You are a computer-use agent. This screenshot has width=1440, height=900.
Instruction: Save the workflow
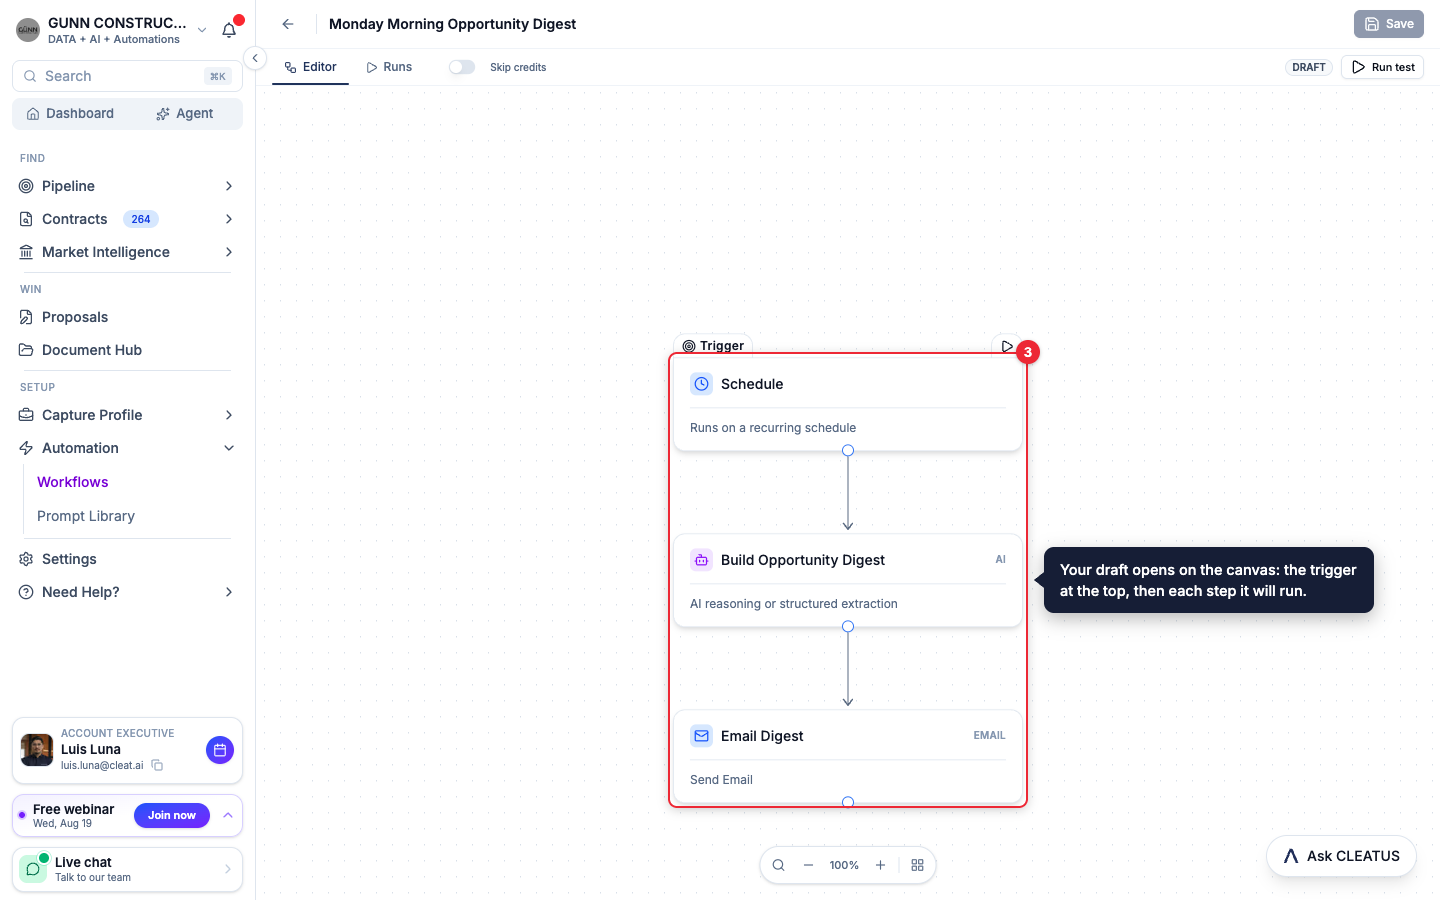tap(1389, 24)
